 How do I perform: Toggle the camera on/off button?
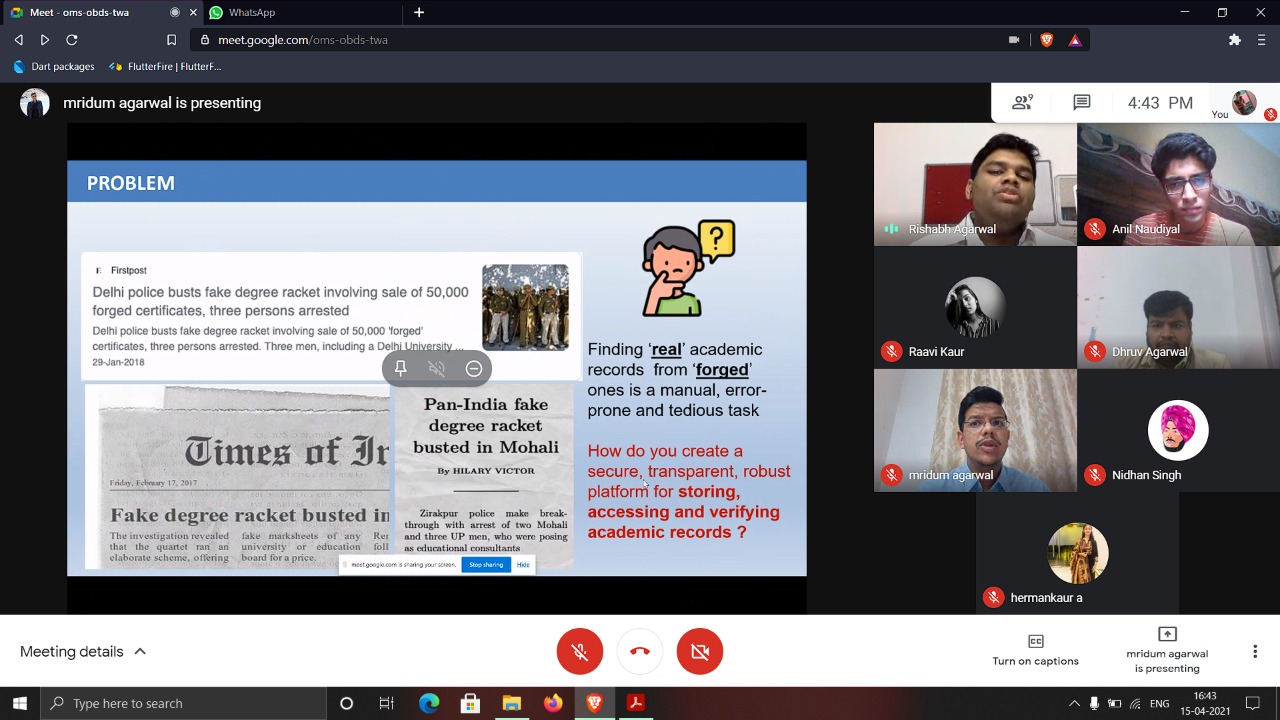coord(700,652)
